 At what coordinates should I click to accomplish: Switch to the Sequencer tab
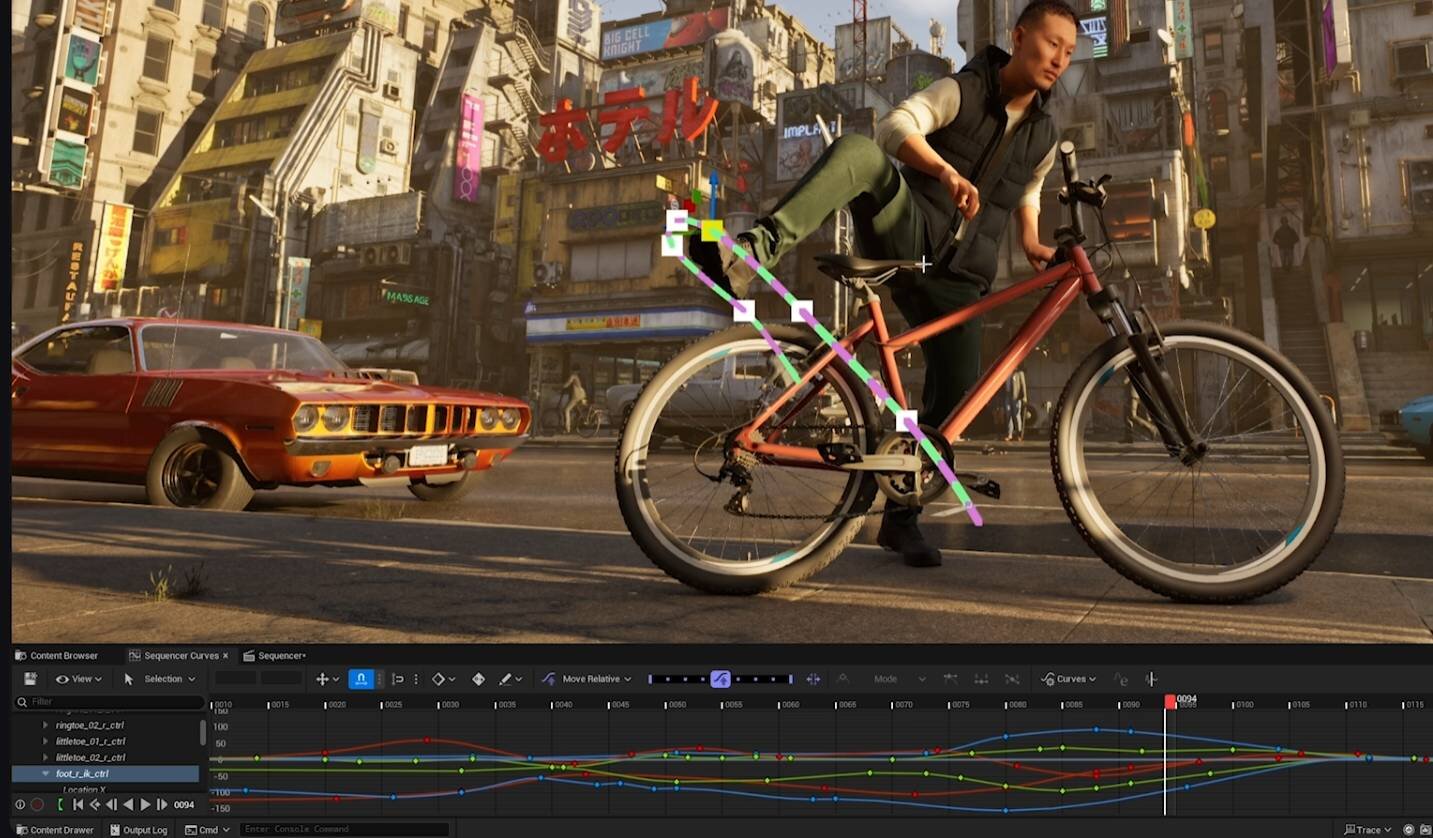(275, 656)
